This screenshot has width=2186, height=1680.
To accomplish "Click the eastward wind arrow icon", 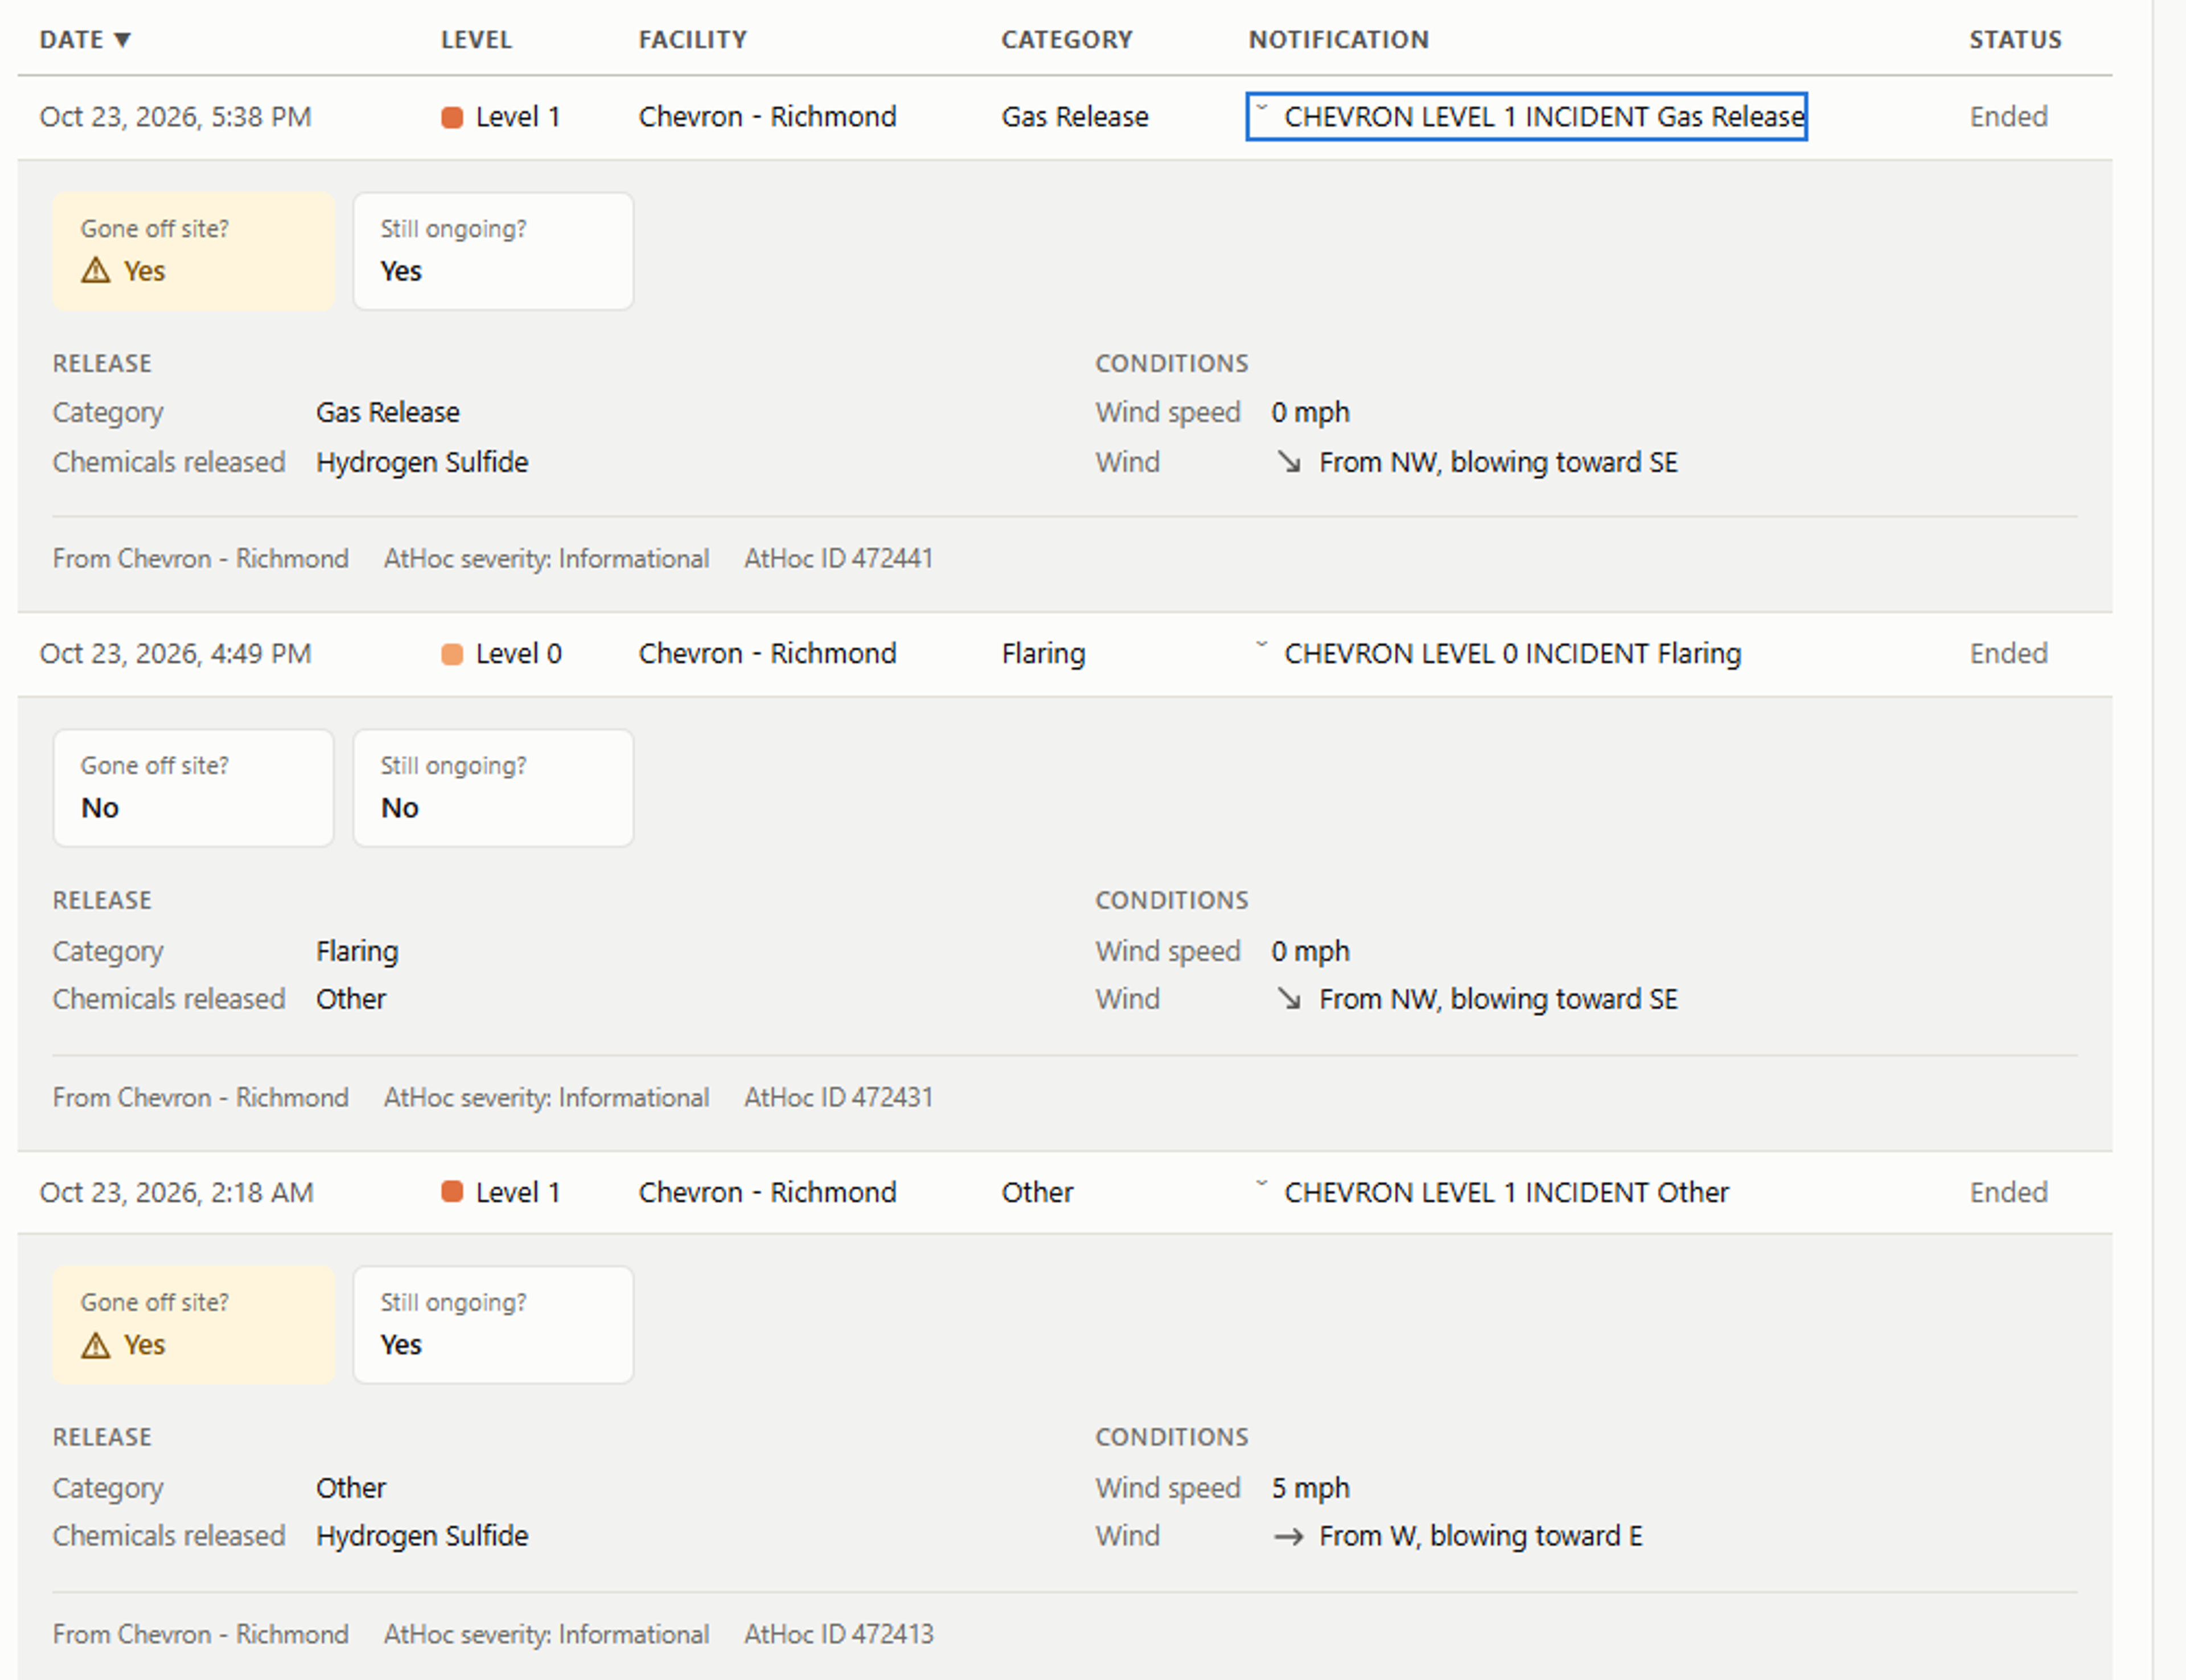I will (1289, 1537).
